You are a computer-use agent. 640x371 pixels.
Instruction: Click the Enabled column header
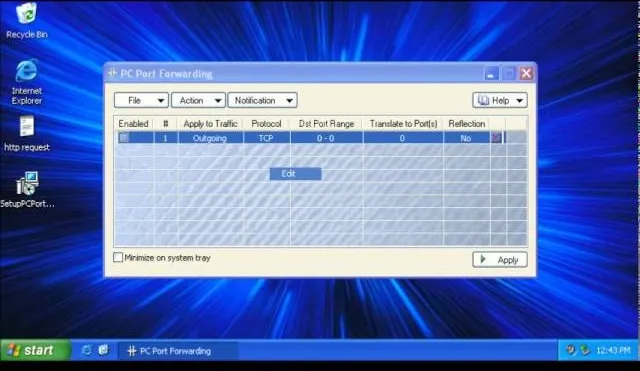click(133, 124)
